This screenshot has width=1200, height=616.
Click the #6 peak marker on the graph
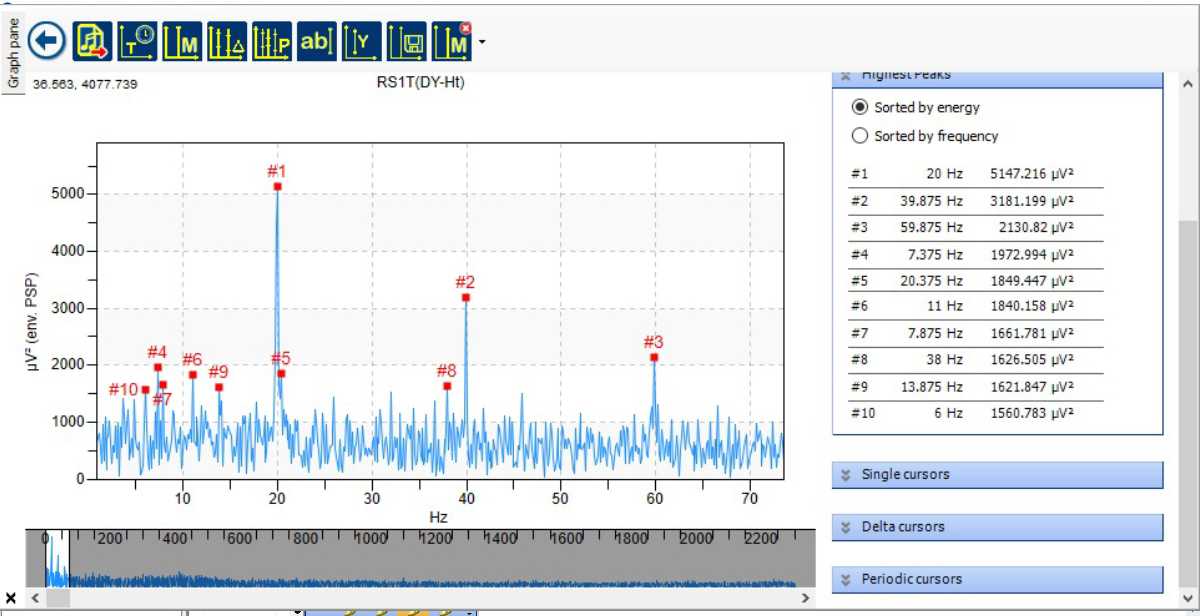(193, 375)
